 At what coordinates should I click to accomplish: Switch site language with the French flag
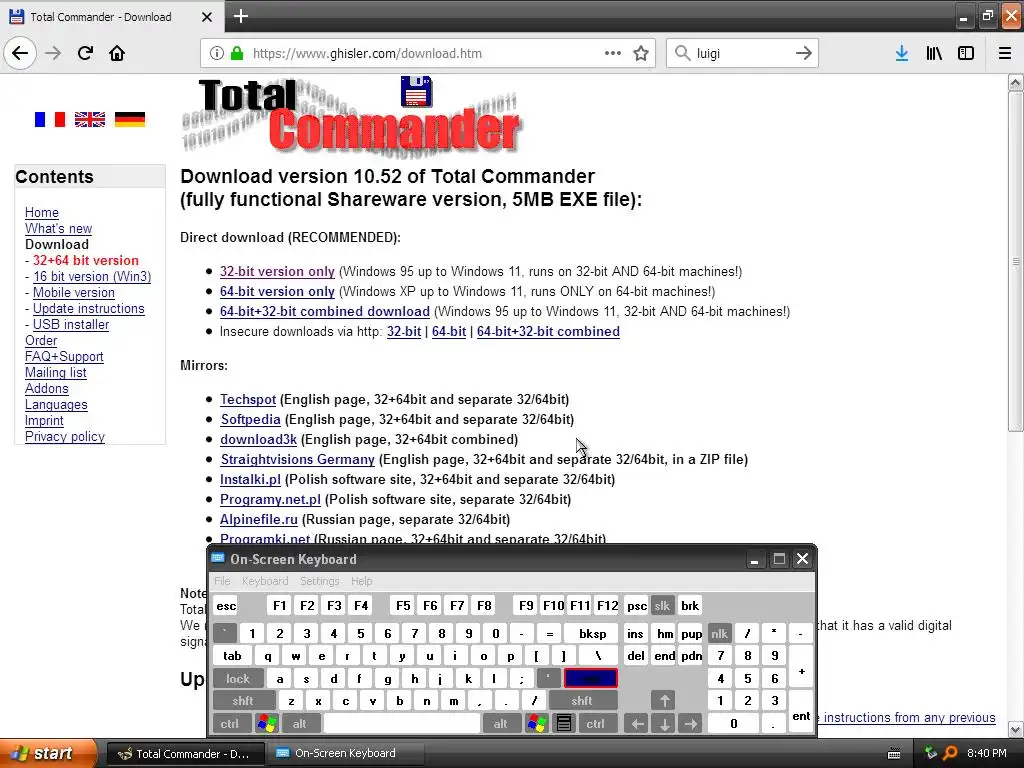pyautogui.click(x=50, y=120)
